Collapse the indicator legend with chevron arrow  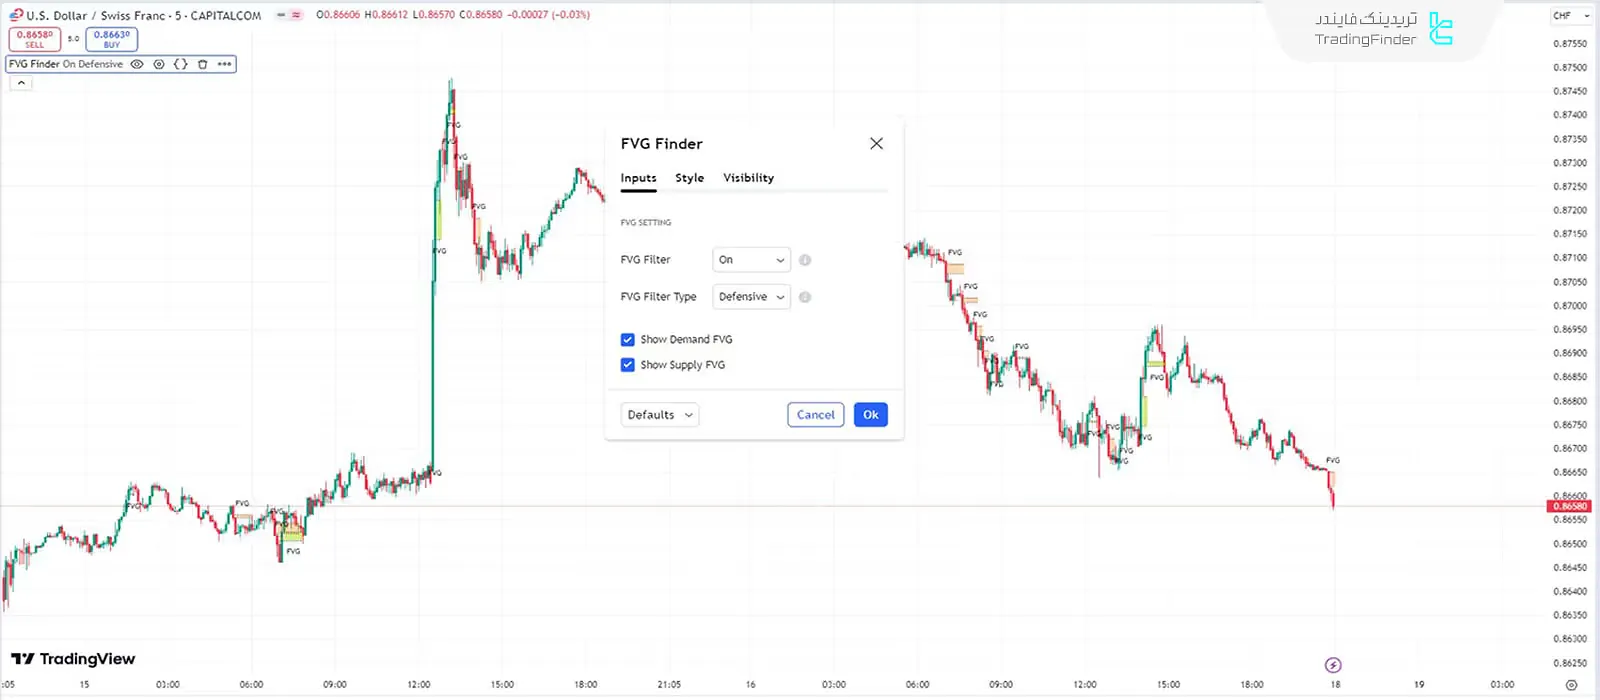[21, 83]
